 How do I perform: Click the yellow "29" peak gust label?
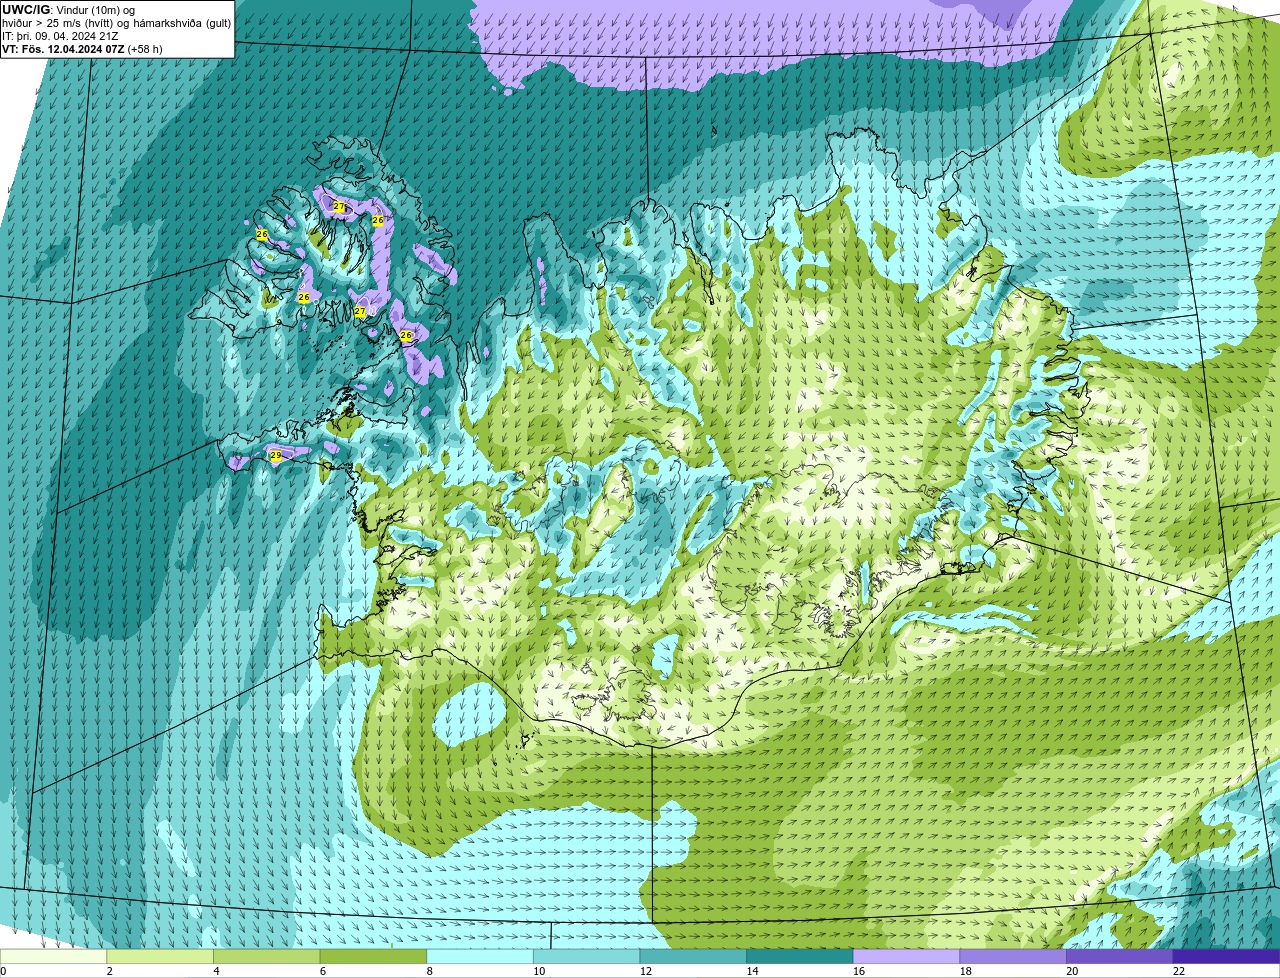click(276, 455)
